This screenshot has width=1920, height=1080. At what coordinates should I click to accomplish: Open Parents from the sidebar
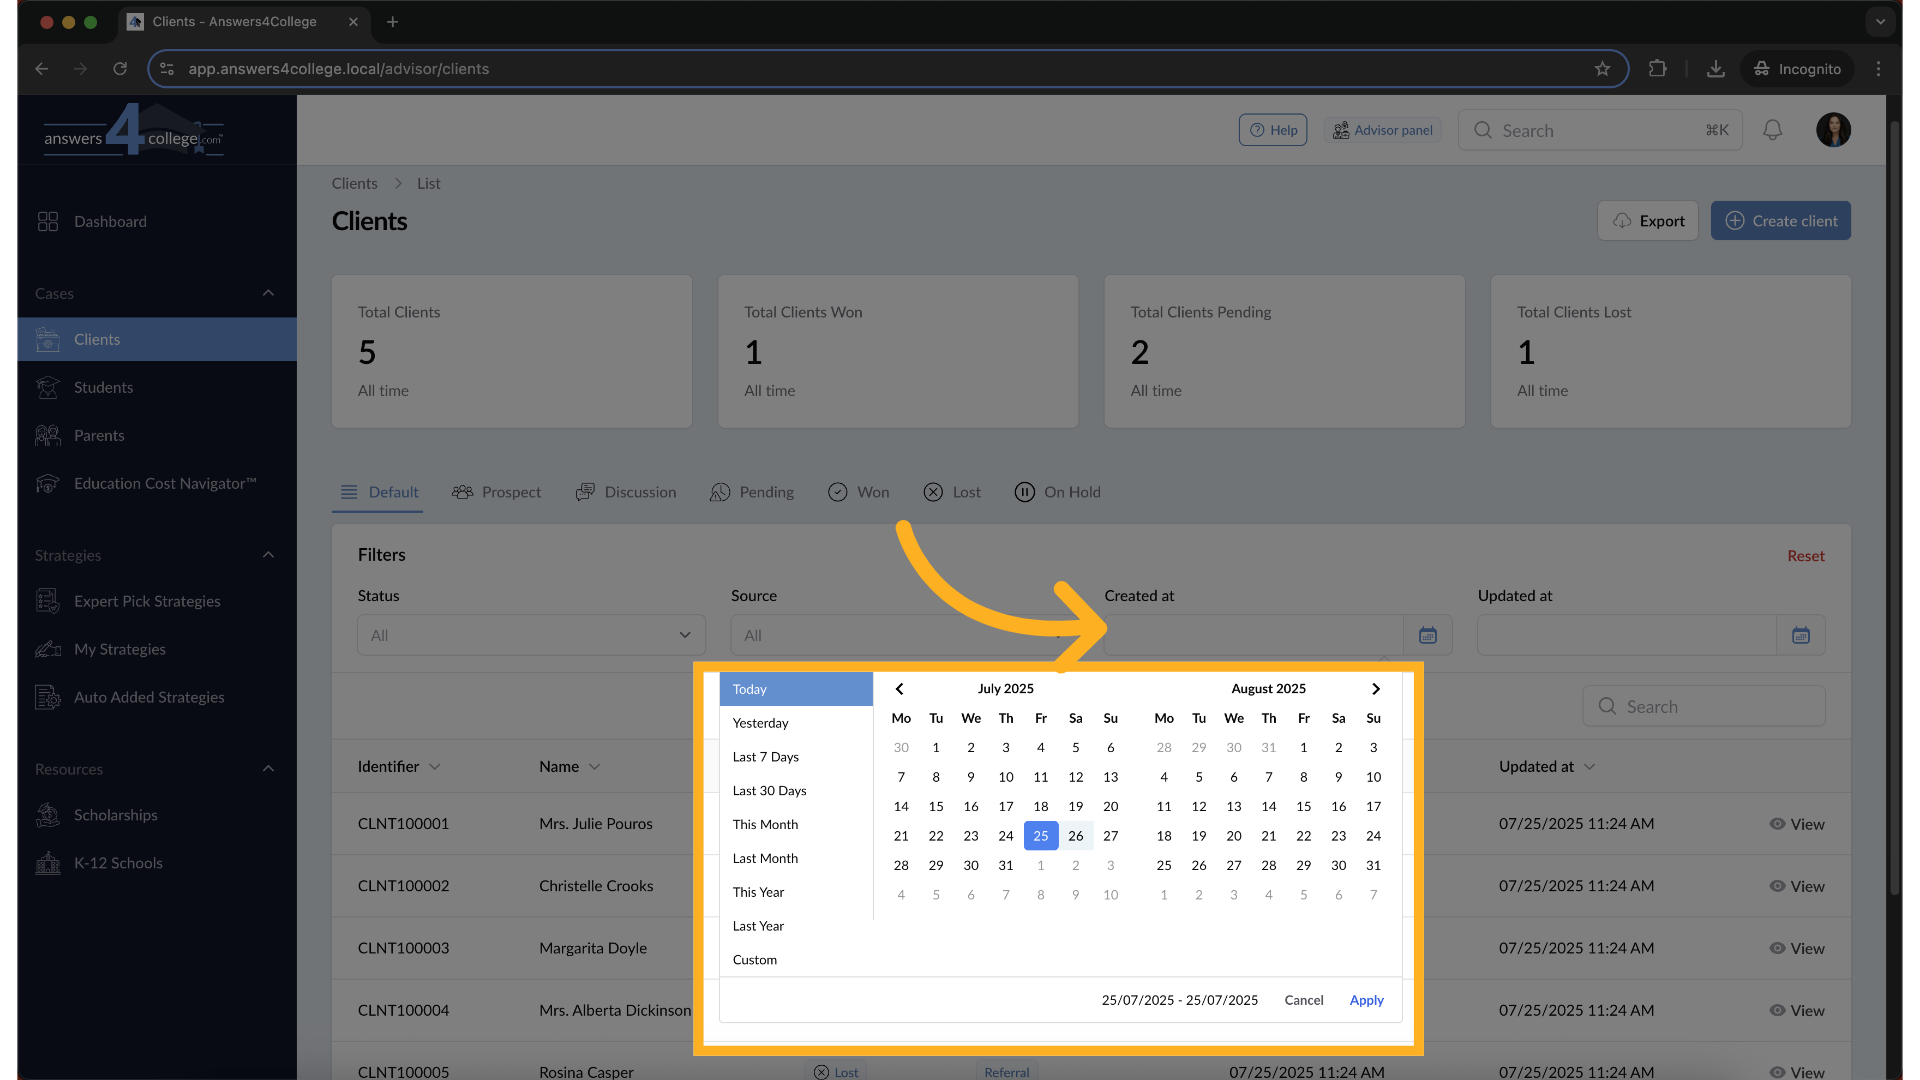(x=99, y=436)
